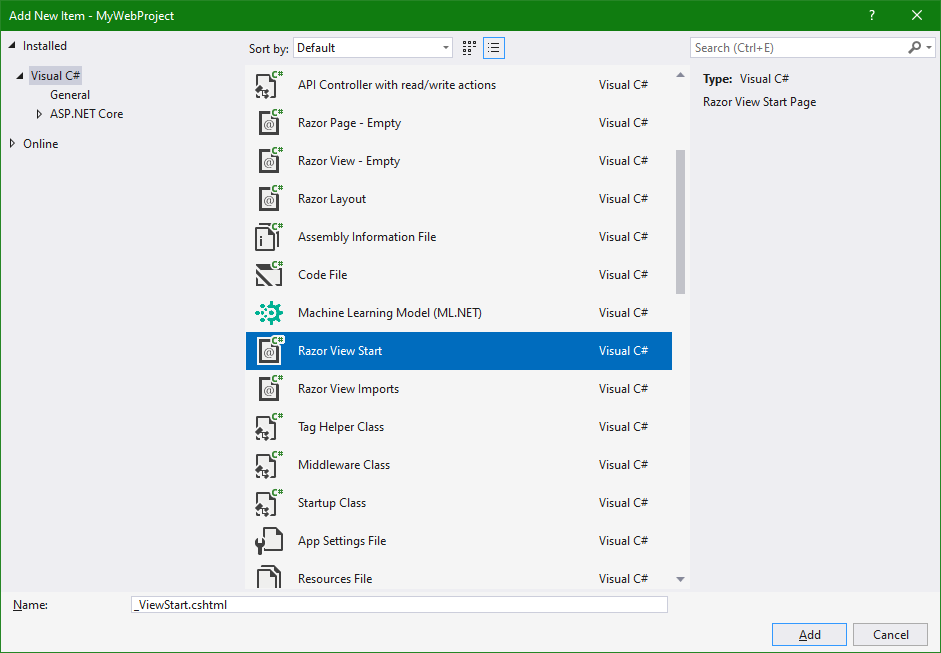Image resolution: width=941 pixels, height=653 pixels.
Task: Close the Add New Item dialog
Action: point(916,16)
